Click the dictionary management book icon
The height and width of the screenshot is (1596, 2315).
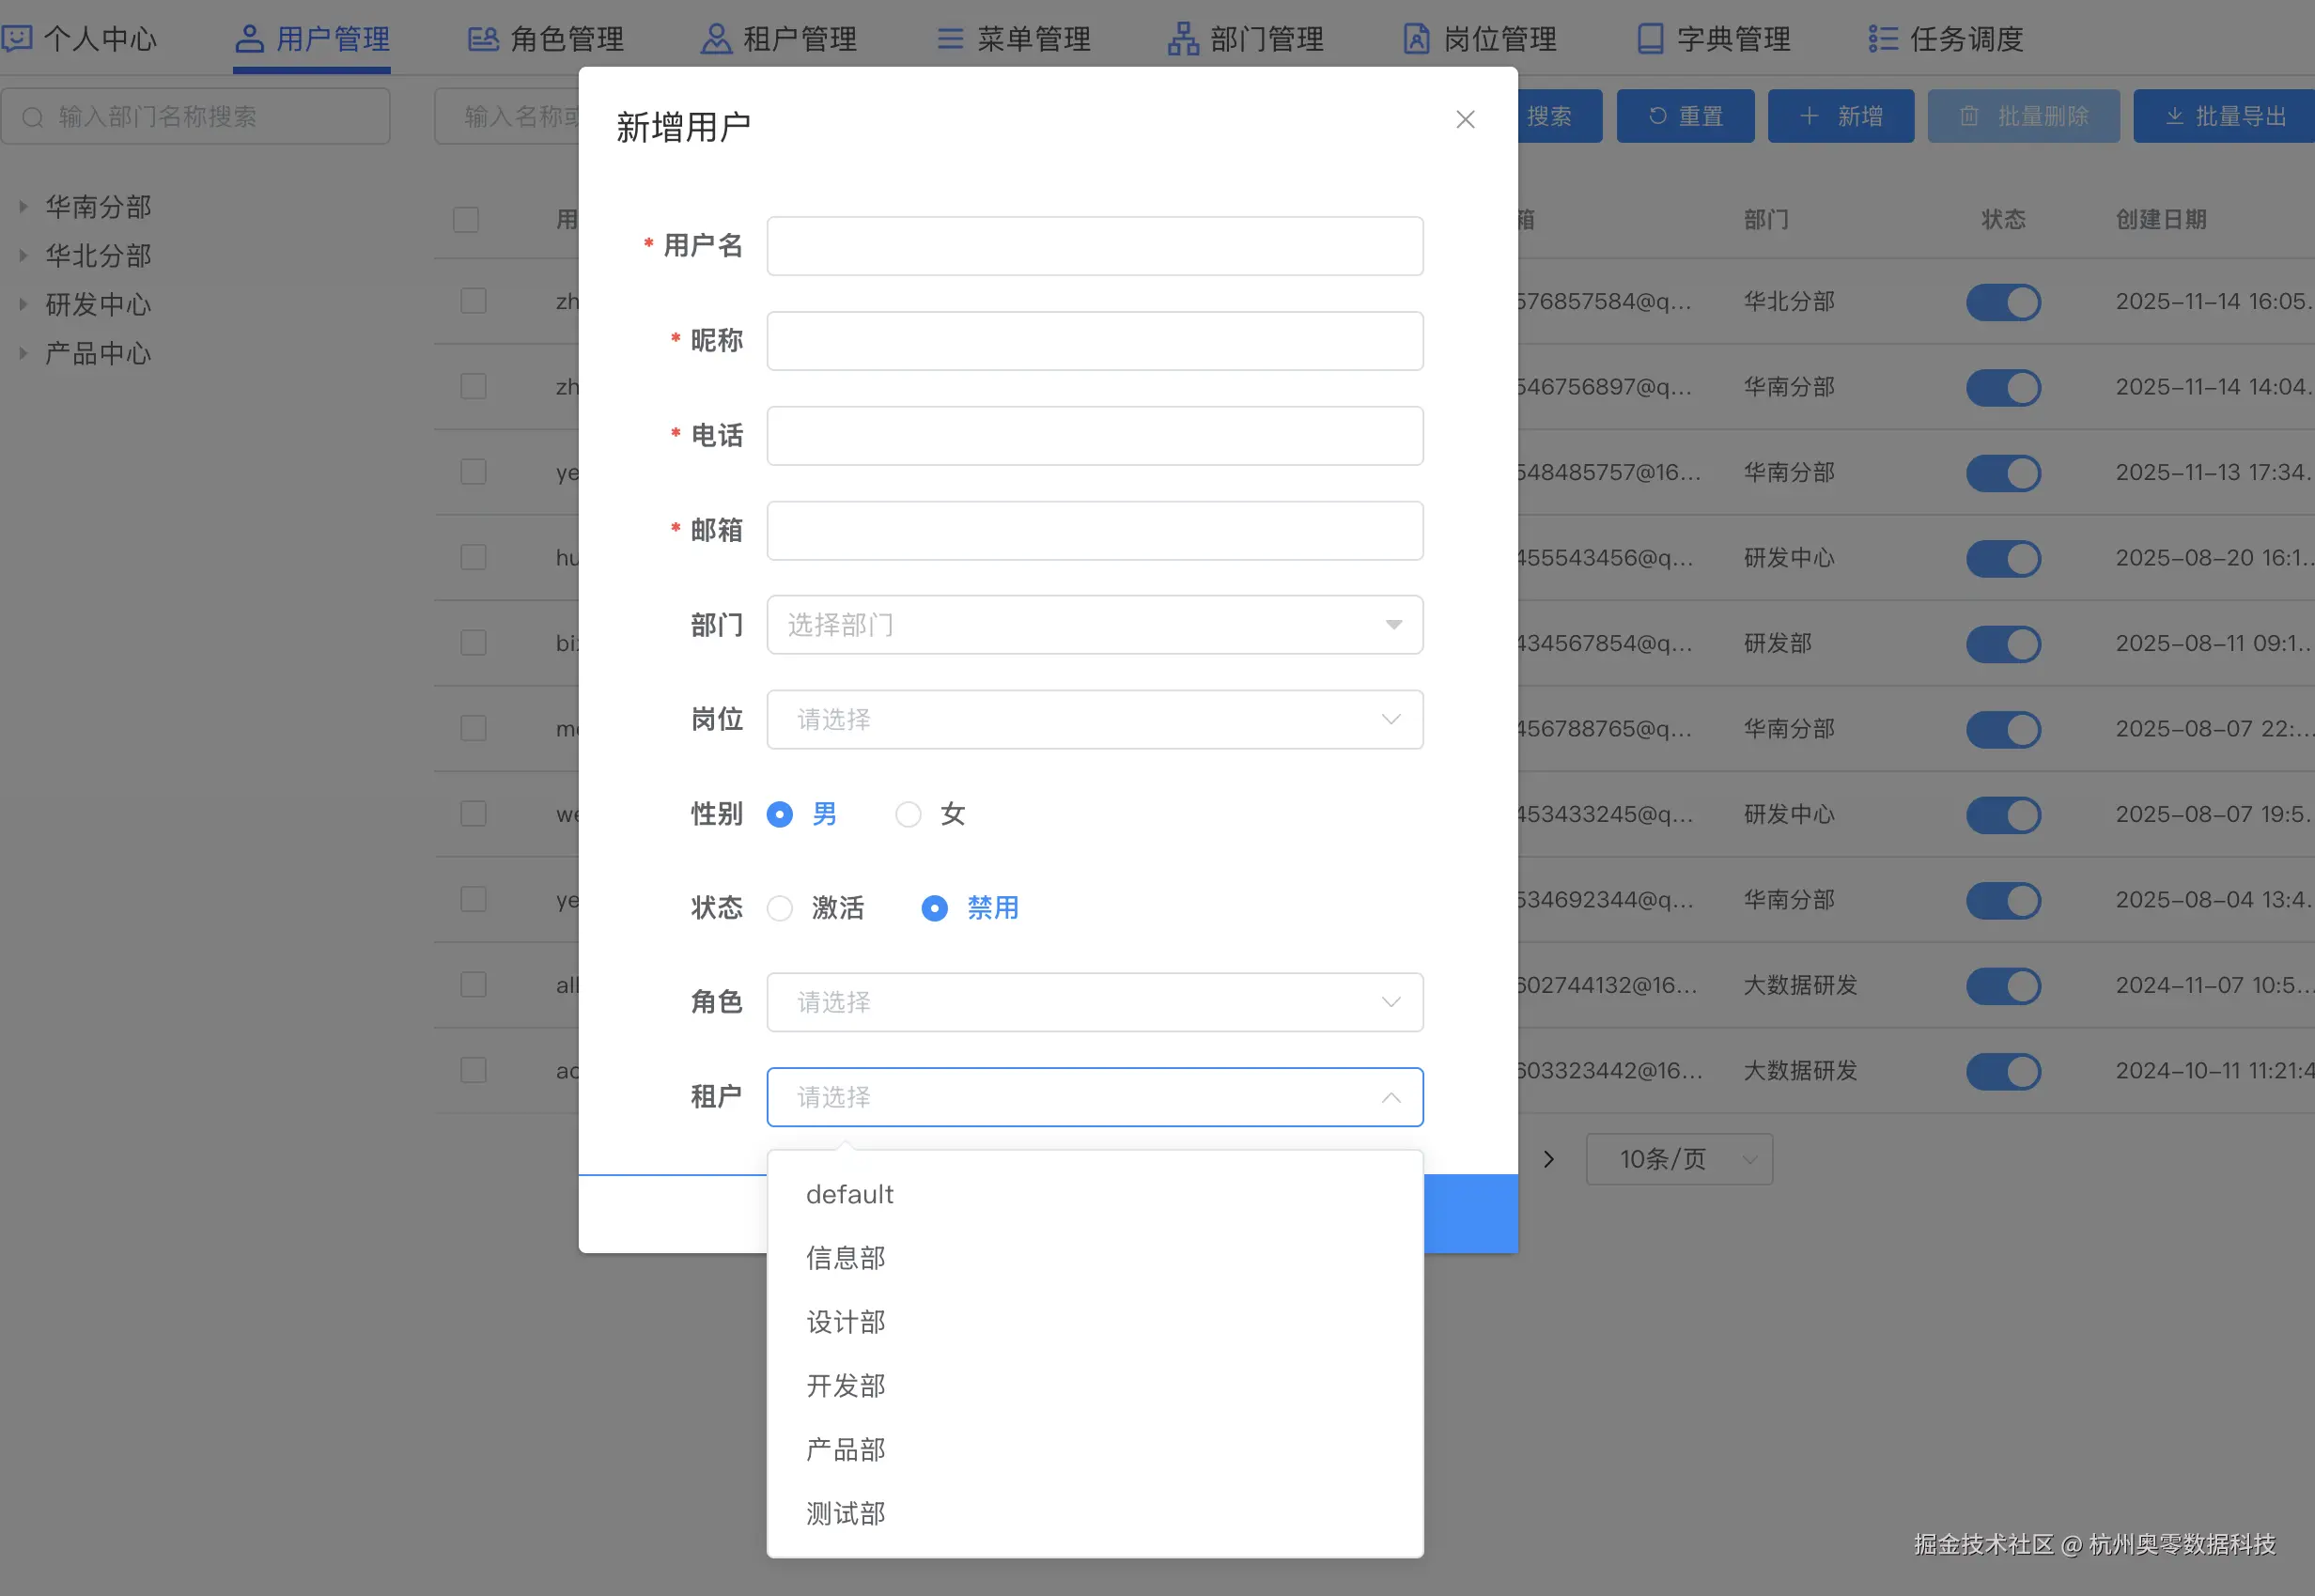point(1650,39)
